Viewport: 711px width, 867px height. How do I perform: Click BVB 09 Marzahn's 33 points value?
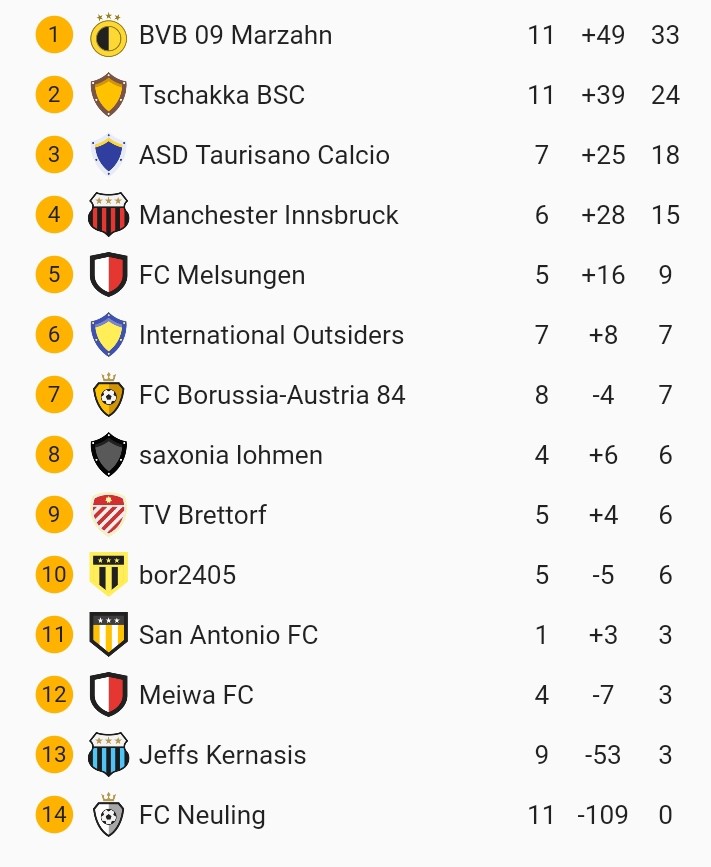[x=665, y=35]
